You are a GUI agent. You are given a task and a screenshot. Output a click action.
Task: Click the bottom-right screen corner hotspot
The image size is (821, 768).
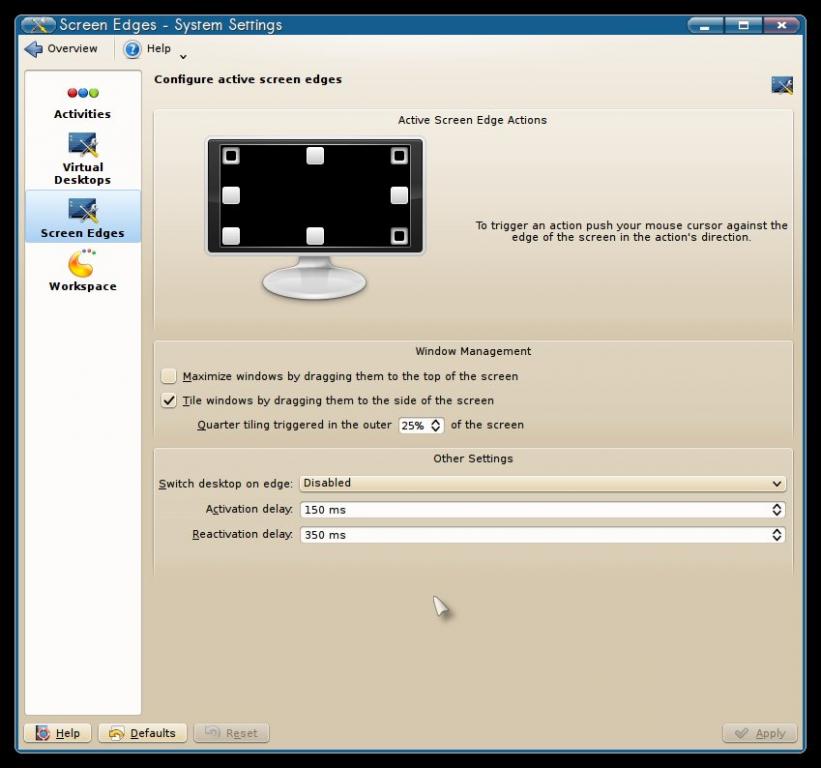point(399,236)
